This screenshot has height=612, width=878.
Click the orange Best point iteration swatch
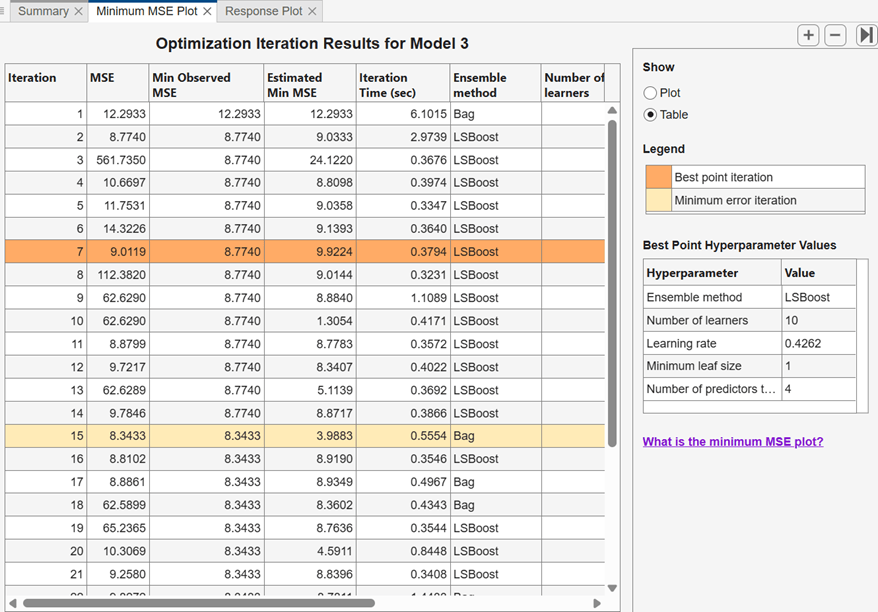pos(658,177)
